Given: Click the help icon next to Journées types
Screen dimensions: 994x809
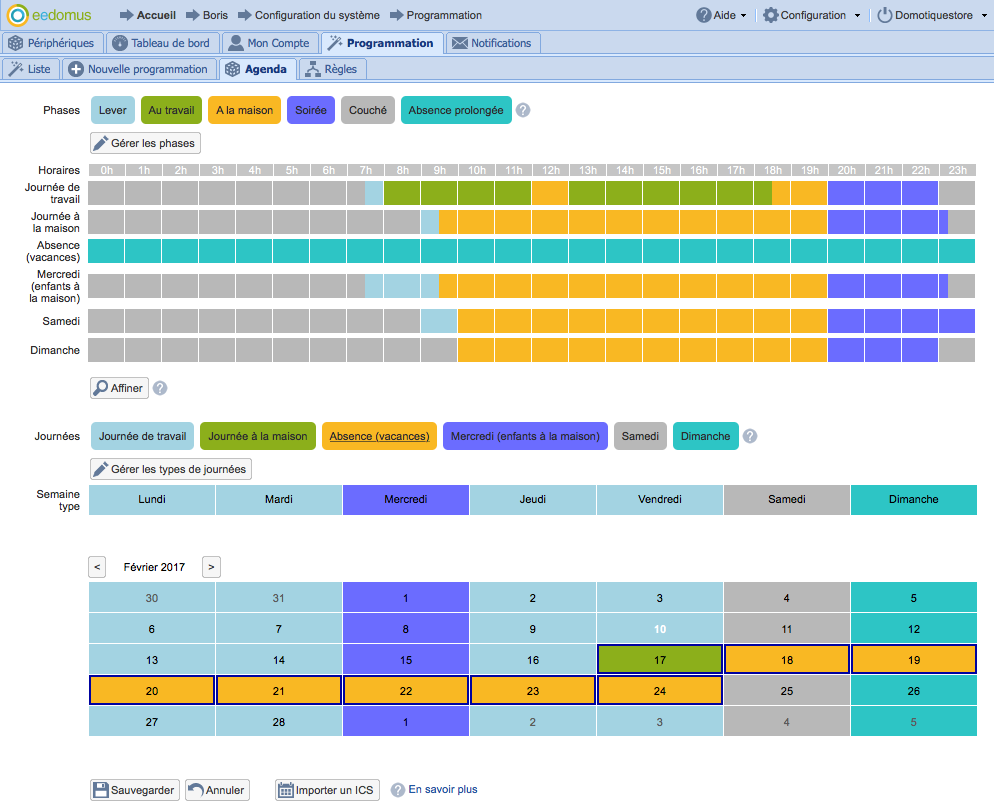Looking at the screenshot, I should pos(750,436).
